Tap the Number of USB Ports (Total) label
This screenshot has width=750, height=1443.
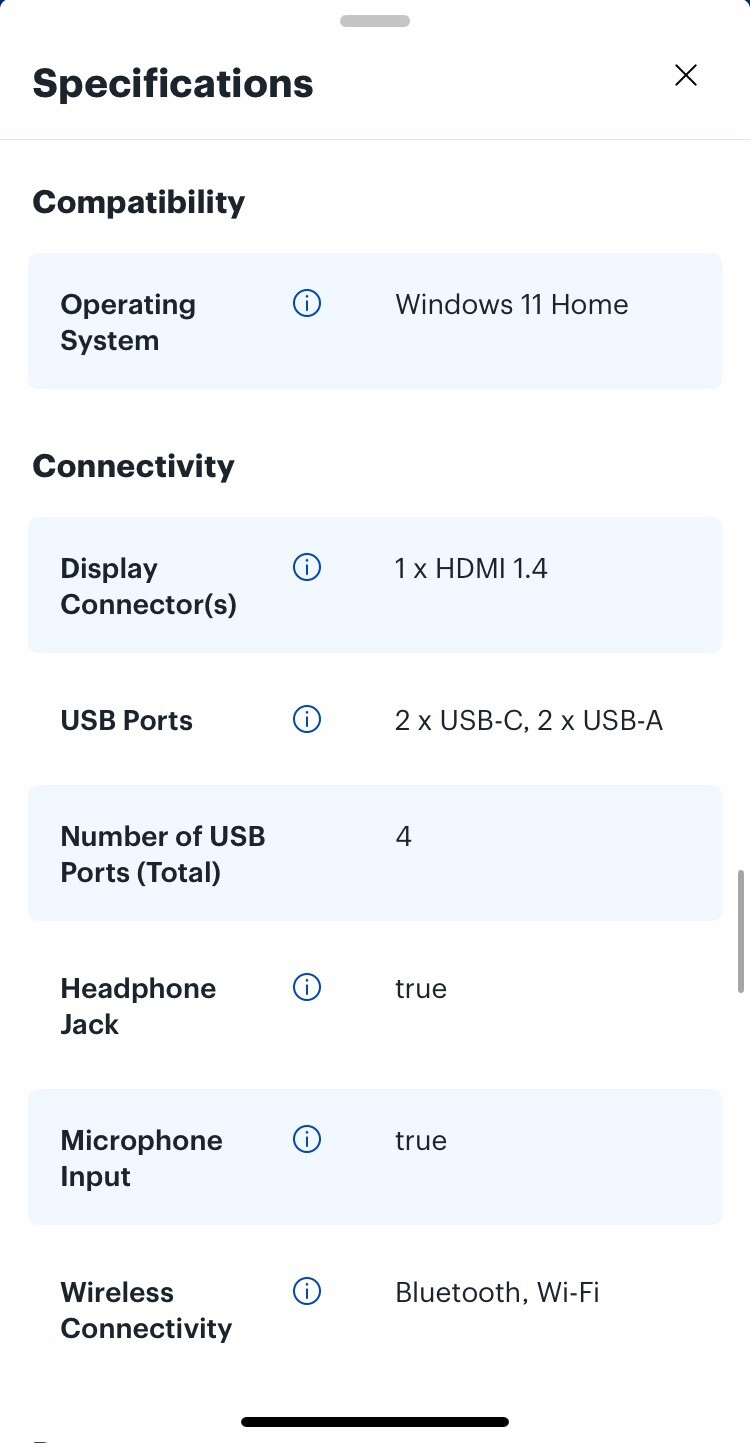point(163,854)
